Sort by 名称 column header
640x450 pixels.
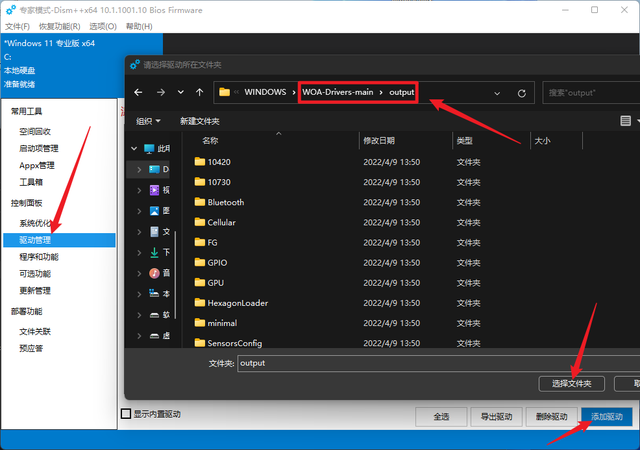pyautogui.click(x=210, y=140)
